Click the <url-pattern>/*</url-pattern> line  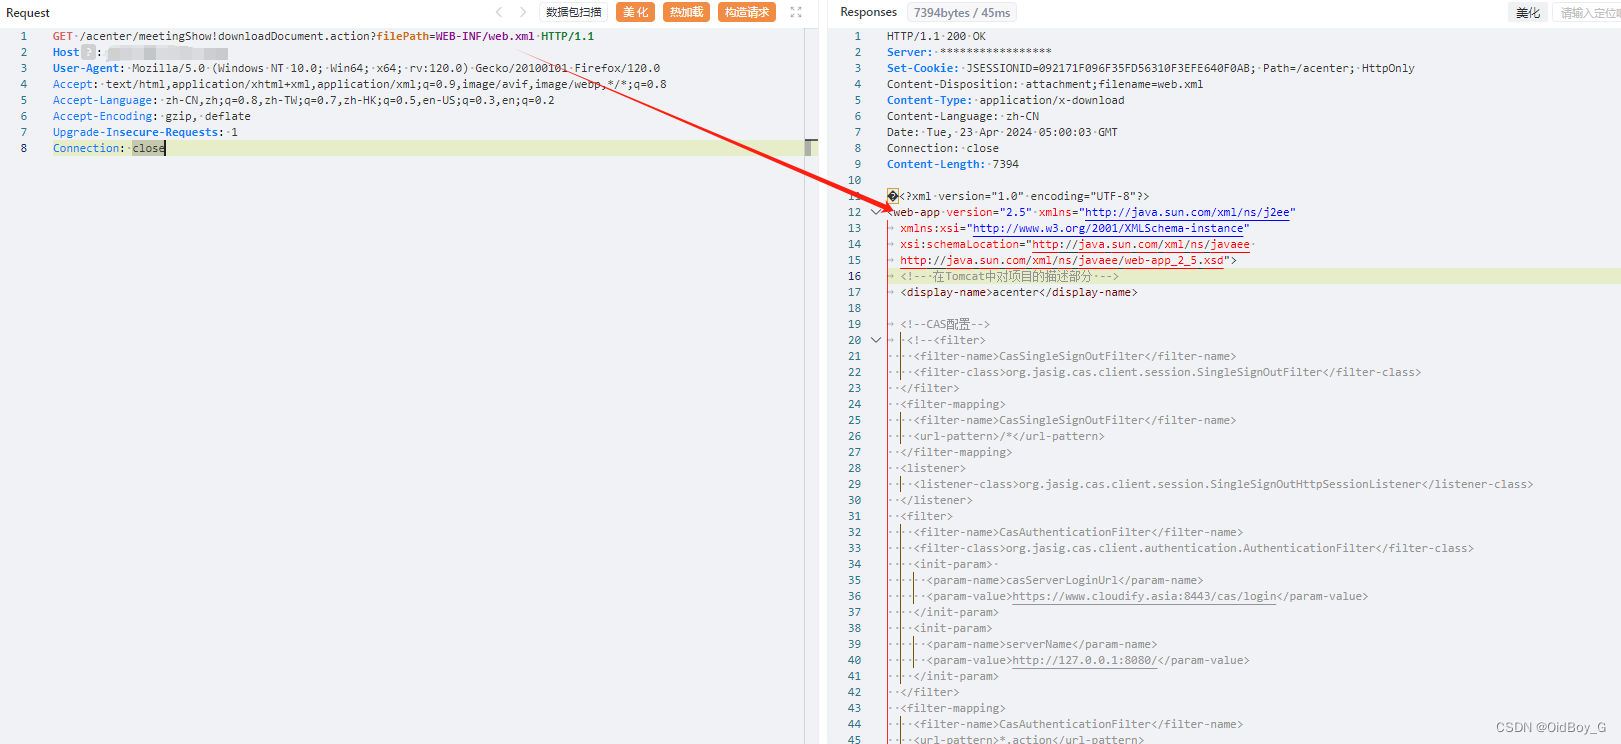[x=1009, y=436]
